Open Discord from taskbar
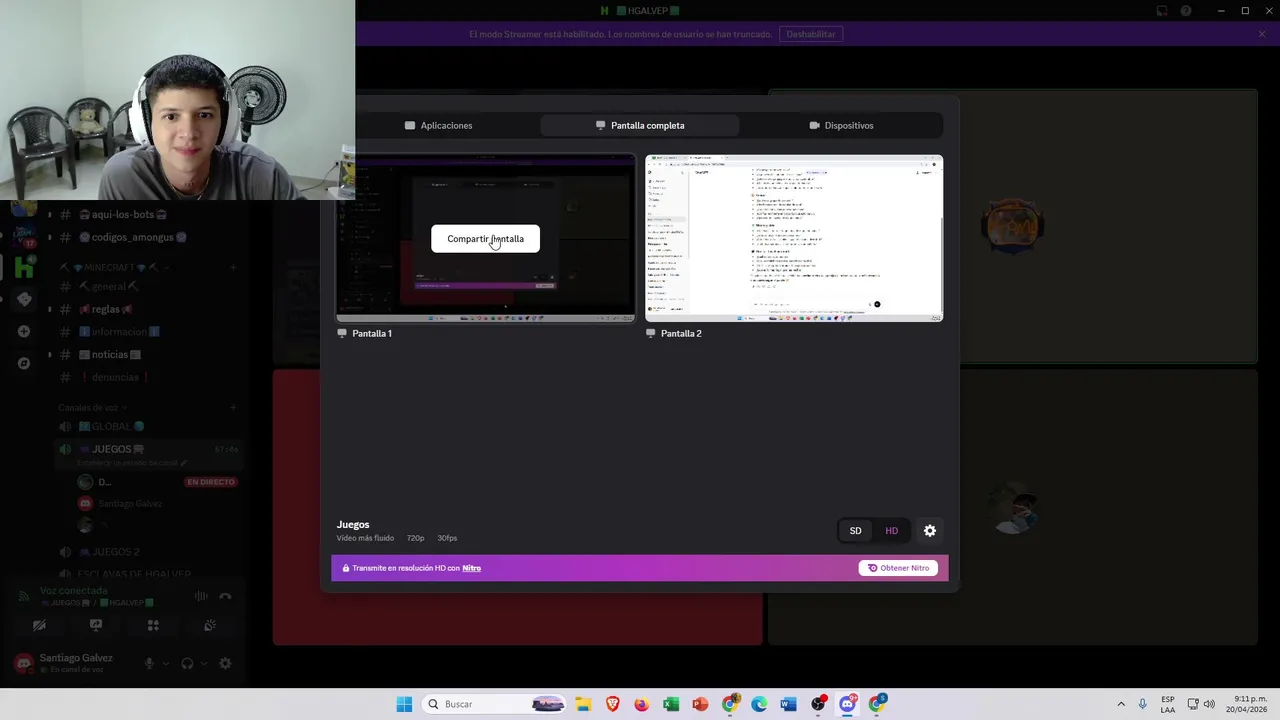The width and height of the screenshot is (1280, 720). click(x=847, y=704)
